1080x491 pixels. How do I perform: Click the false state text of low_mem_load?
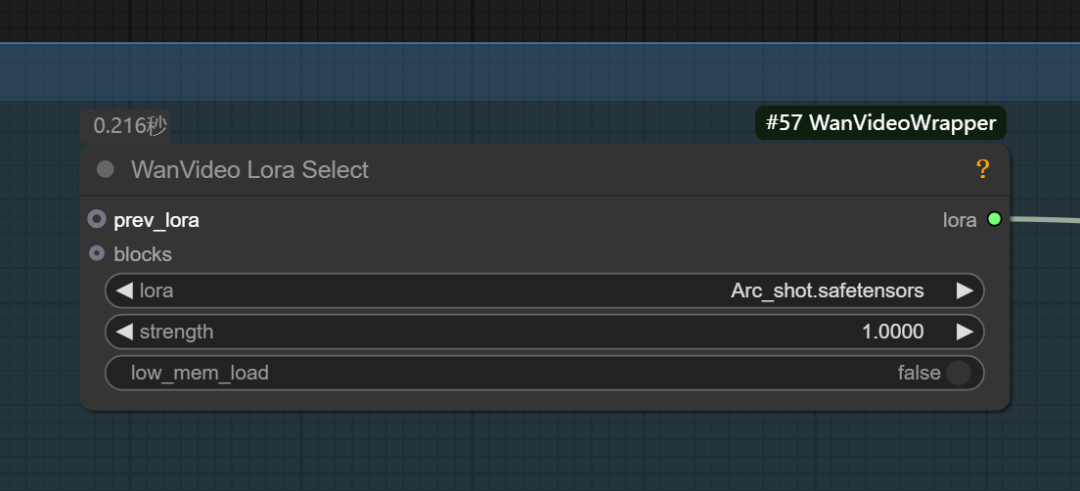point(919,373)
